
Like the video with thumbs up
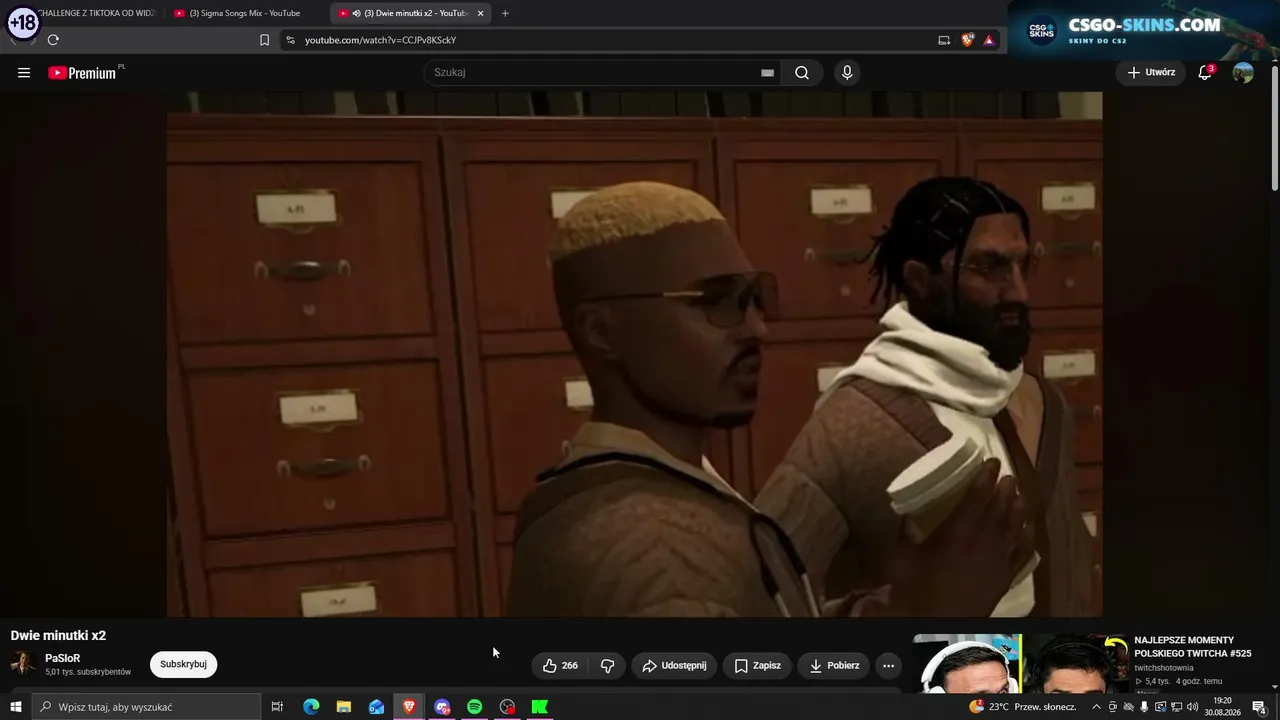point(560,665)
